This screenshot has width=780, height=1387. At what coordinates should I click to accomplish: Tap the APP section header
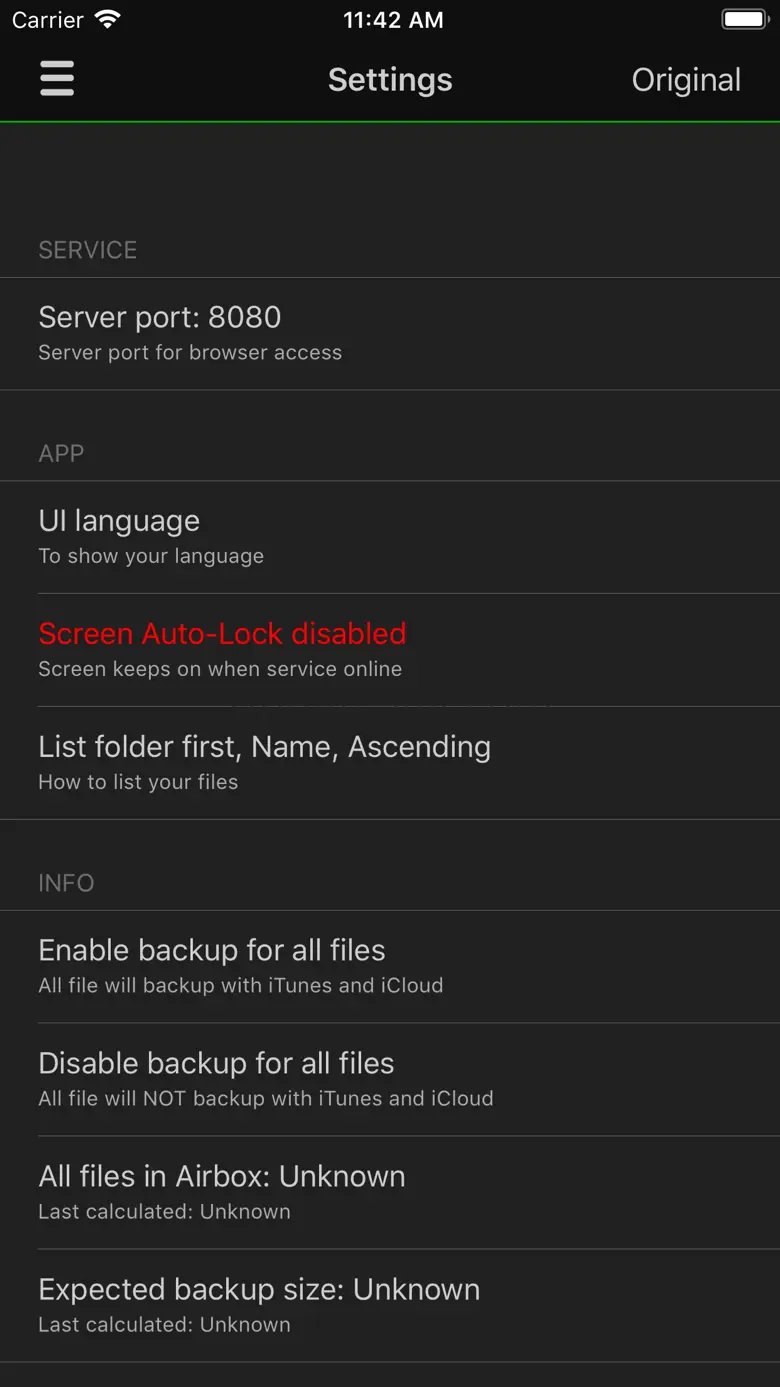[x=61, y=454]
